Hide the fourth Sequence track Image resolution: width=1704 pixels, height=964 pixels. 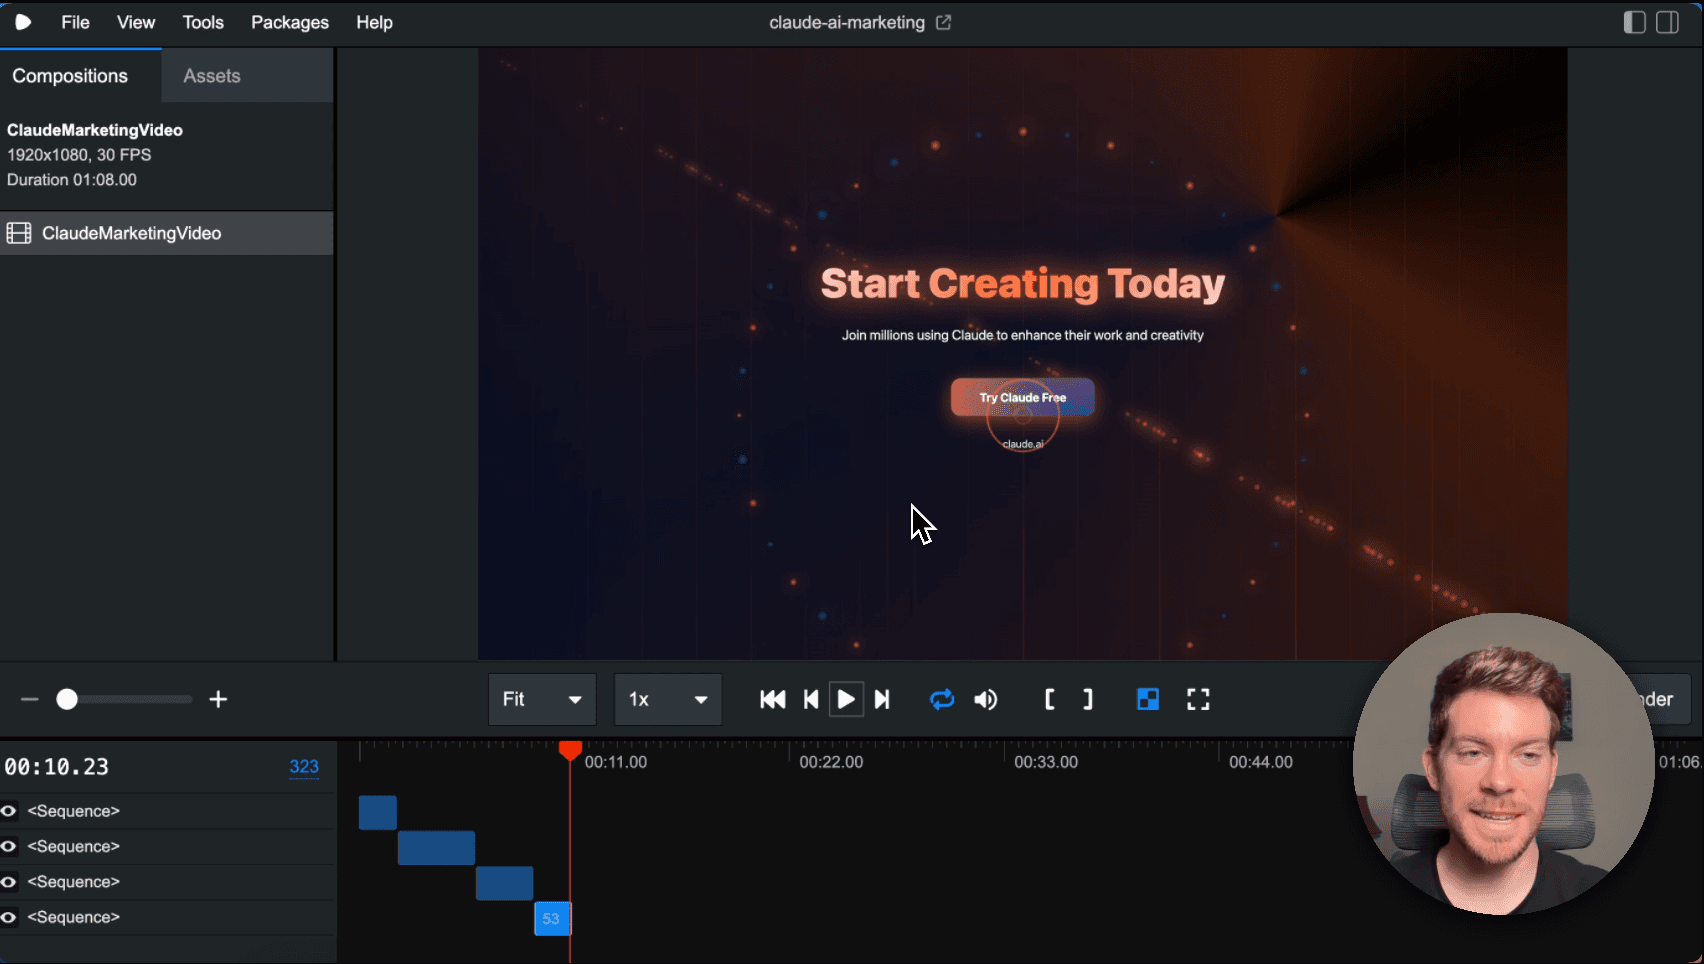(x=9, y=917)
